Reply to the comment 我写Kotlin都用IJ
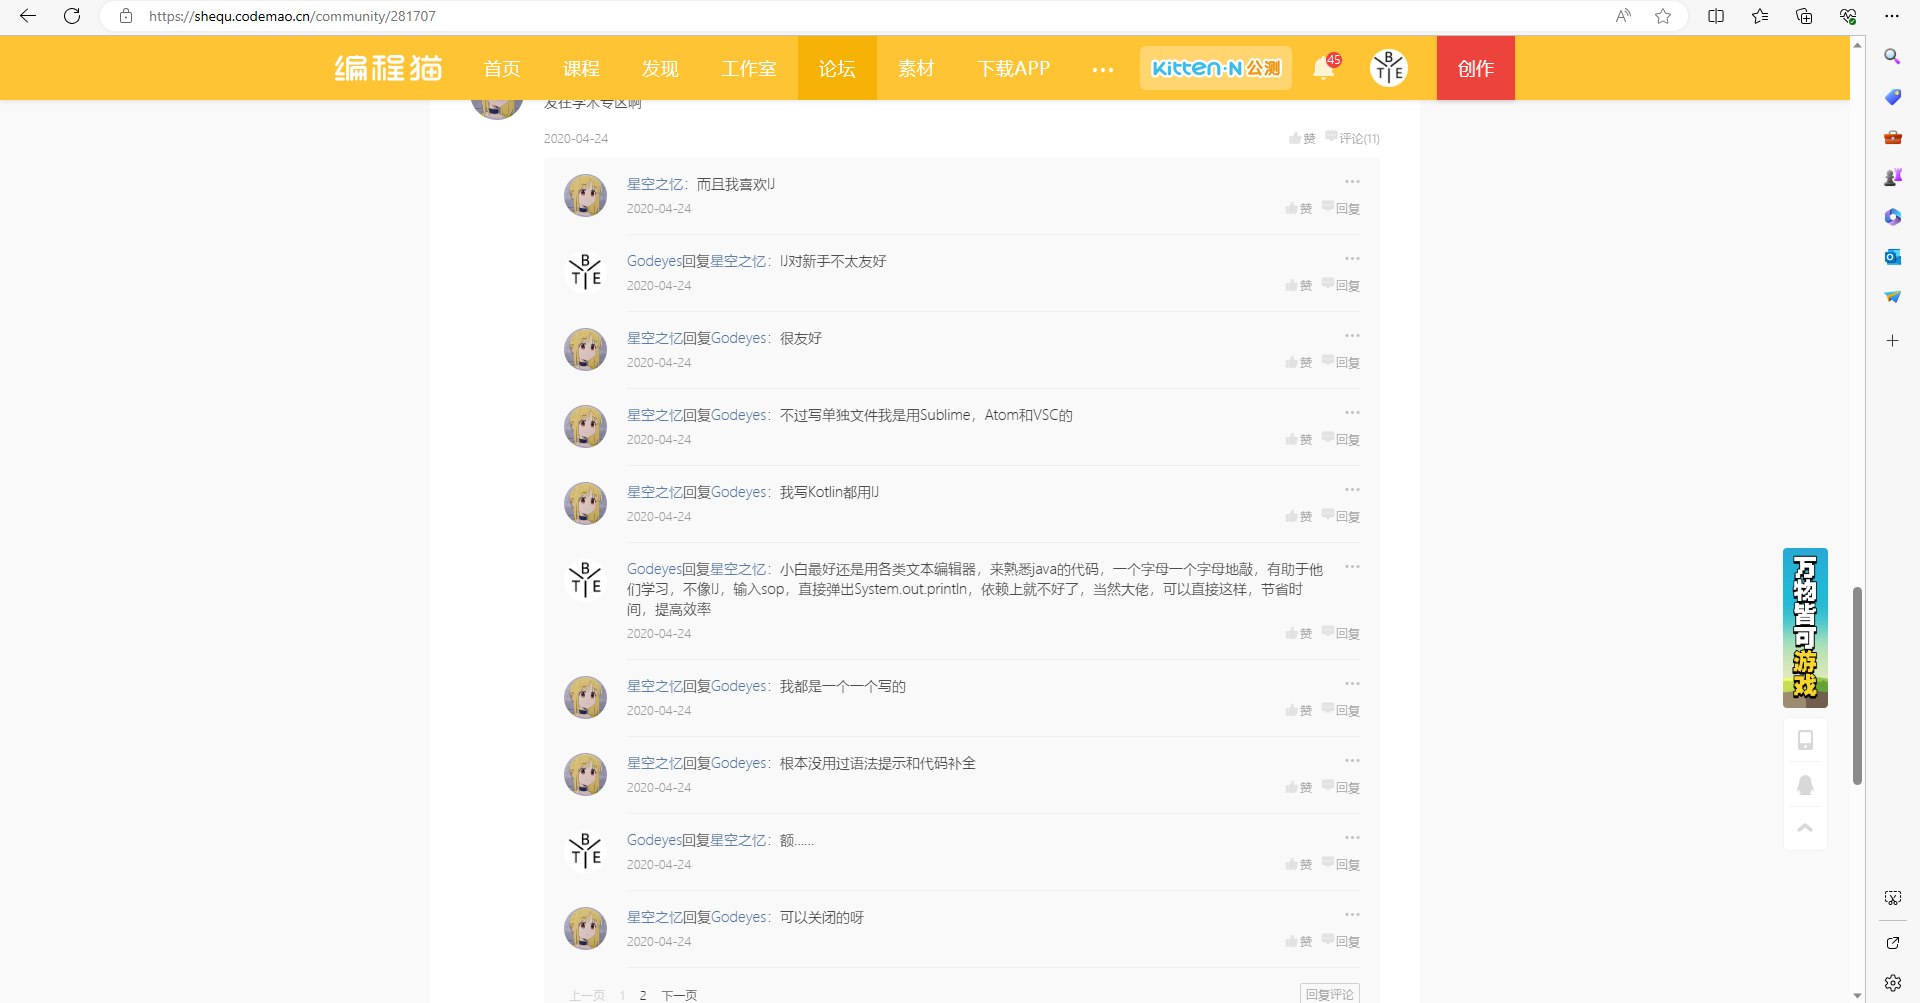Image resolution: width=1920 pixels, height=1003 pixels. pyautogui.click(x=1341, y=516)
